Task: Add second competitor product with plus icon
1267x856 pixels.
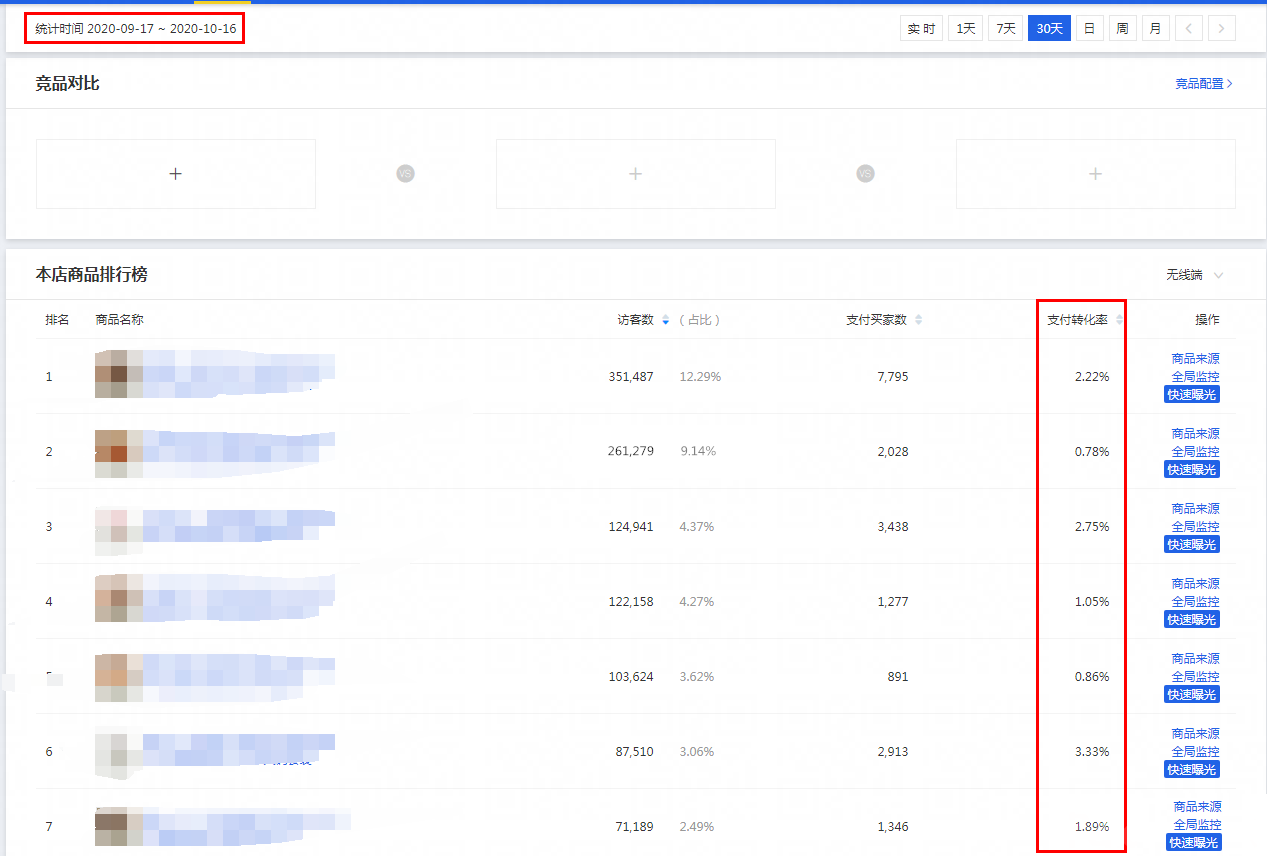Action: (635, 174)
